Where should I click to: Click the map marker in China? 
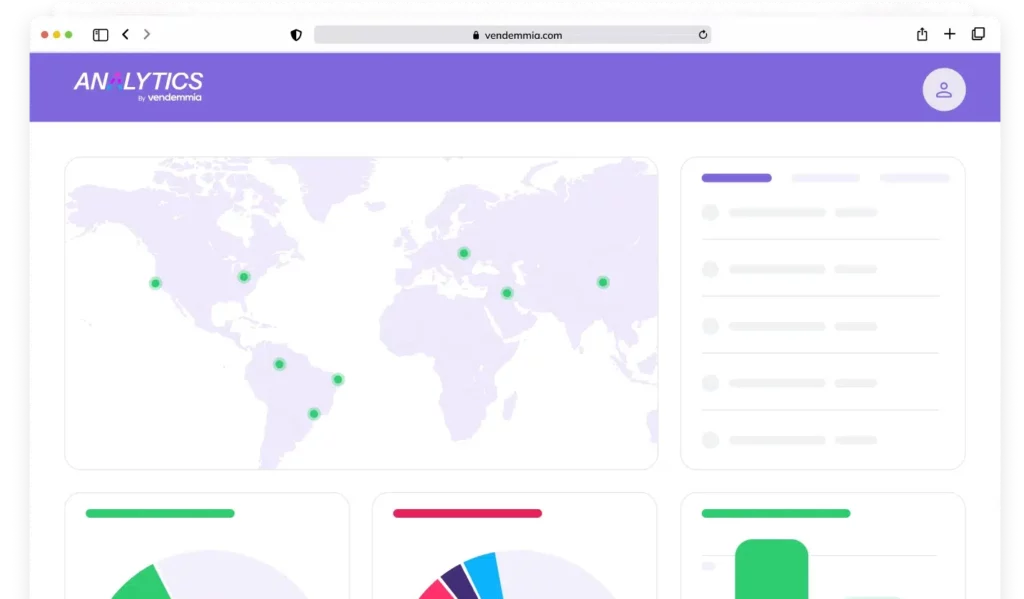point(603,282)
